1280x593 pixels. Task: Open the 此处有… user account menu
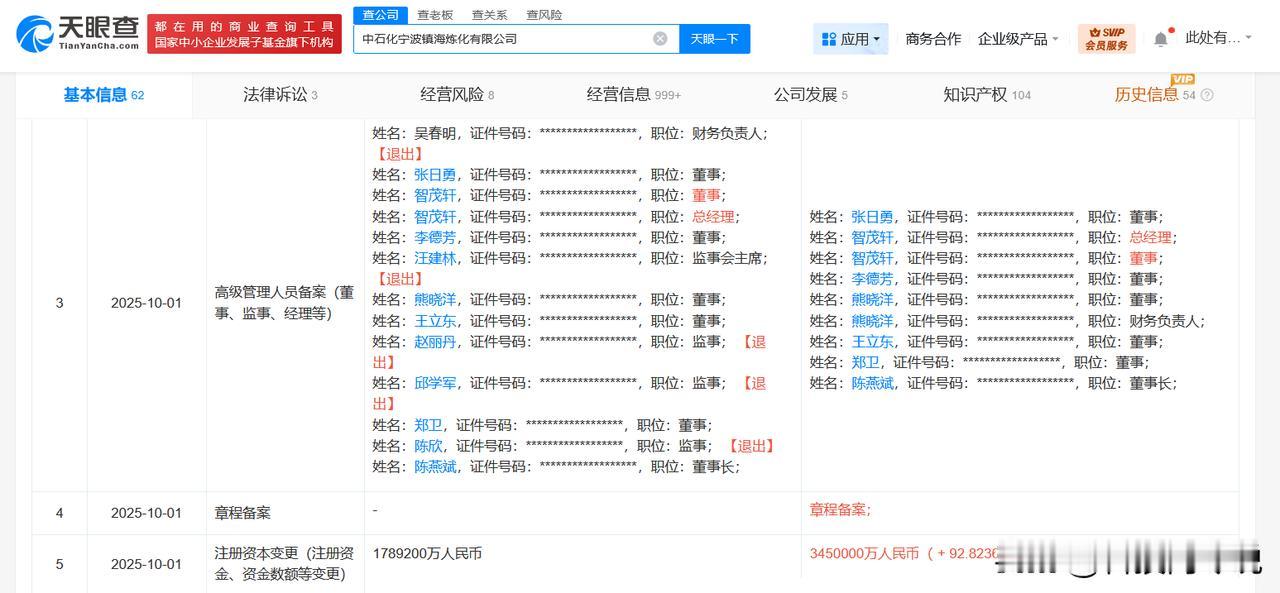(x=1218, y=38)
